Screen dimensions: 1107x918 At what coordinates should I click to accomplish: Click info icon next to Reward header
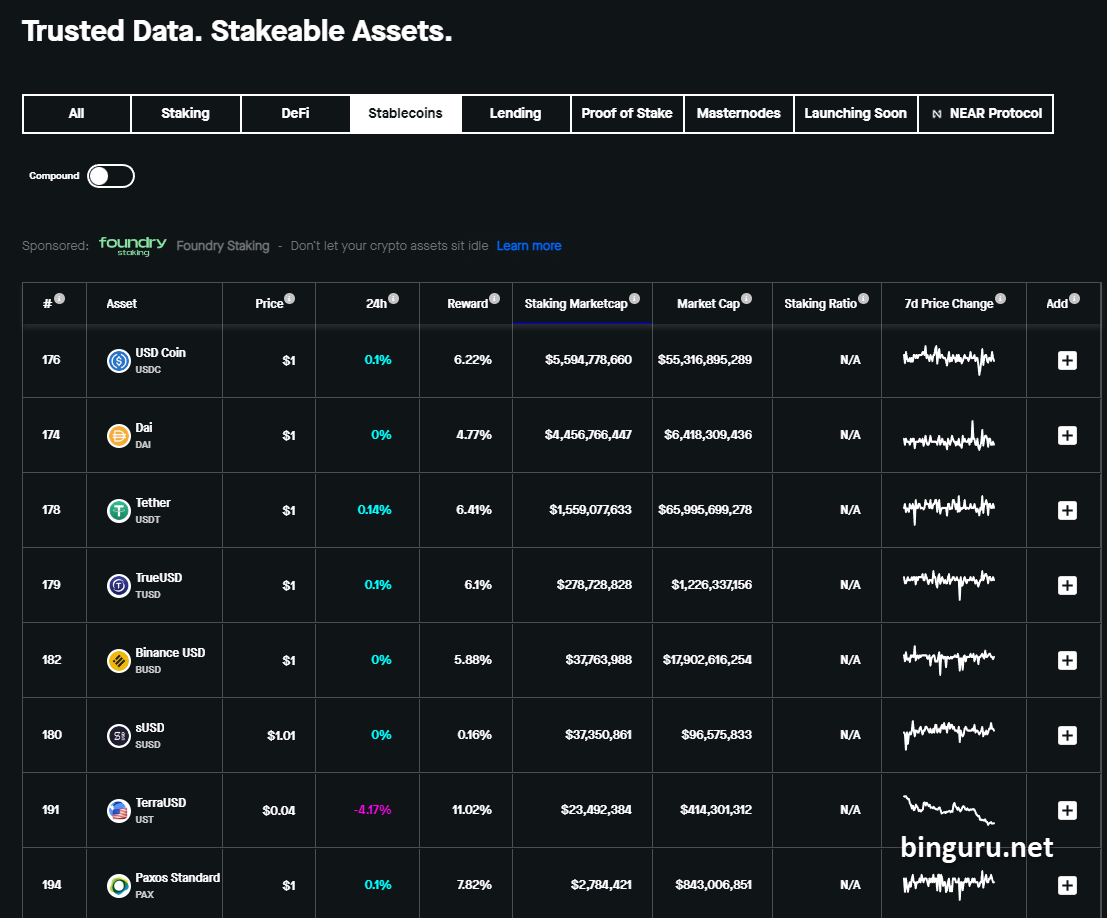click(x=494, y=299)
